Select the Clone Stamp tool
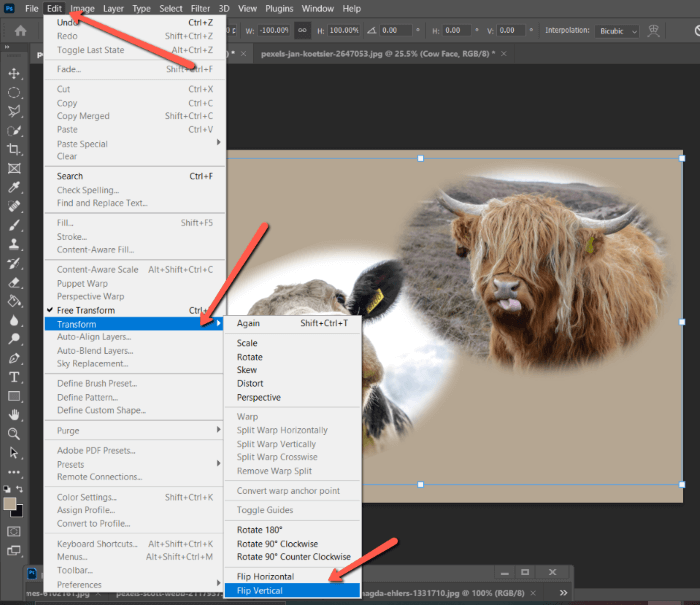This screenshot has height=605, width=700. (x=14, y=244)
